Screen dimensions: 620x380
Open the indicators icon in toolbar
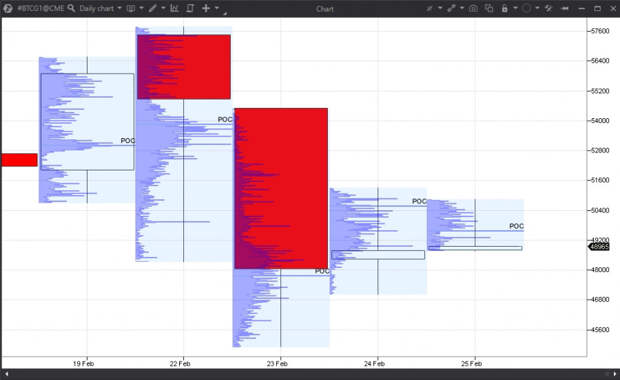point(174,8)
